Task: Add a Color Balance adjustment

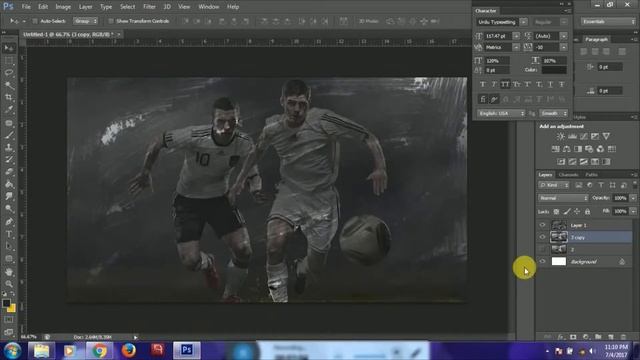Action: tap(567, 149)
